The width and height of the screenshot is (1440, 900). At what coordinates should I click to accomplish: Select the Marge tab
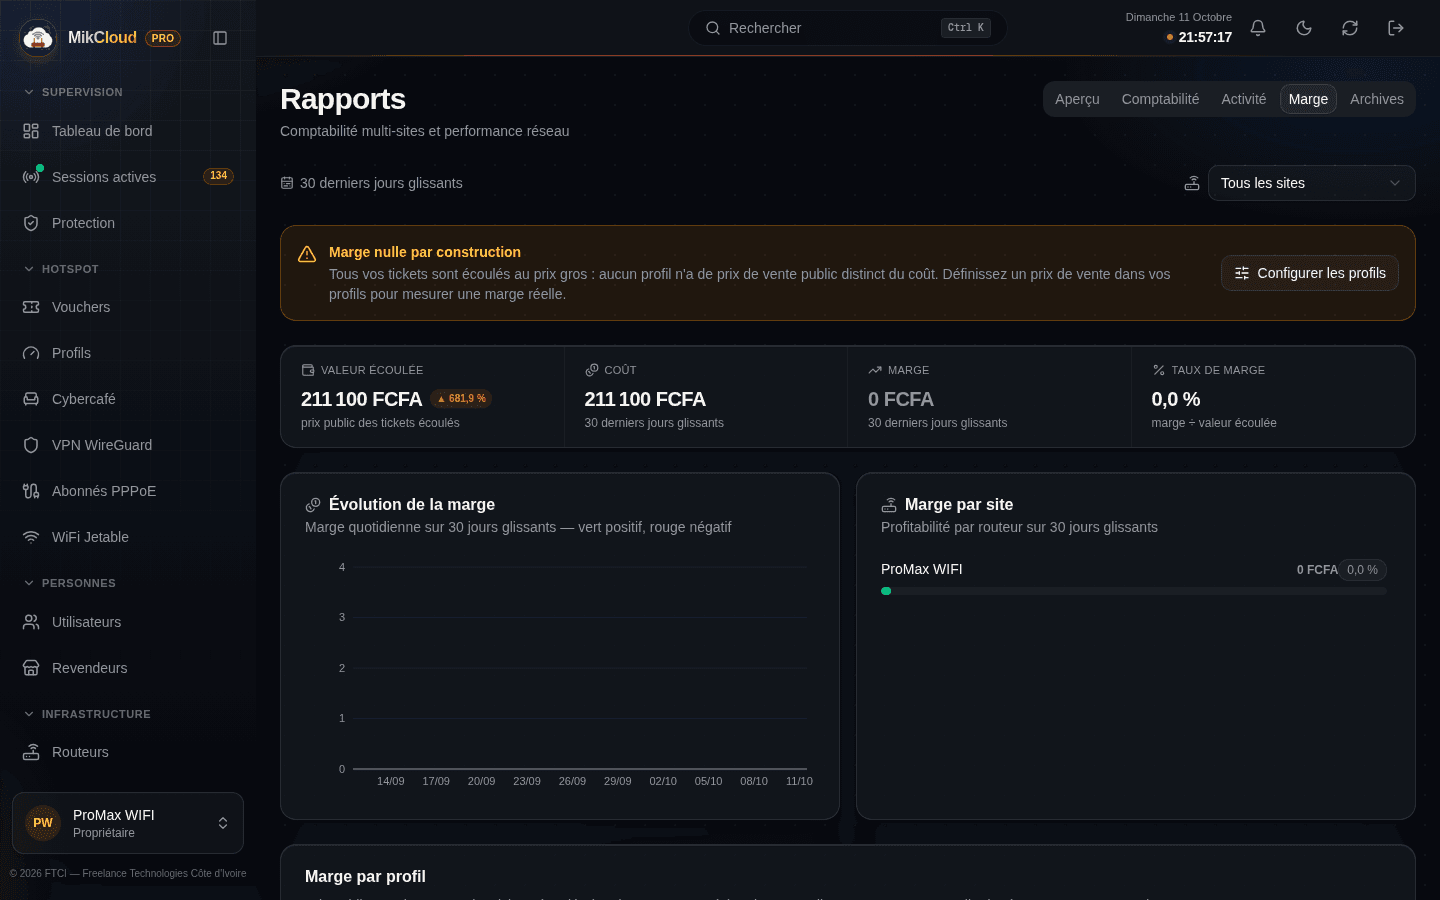click(x=1308, y=99)
